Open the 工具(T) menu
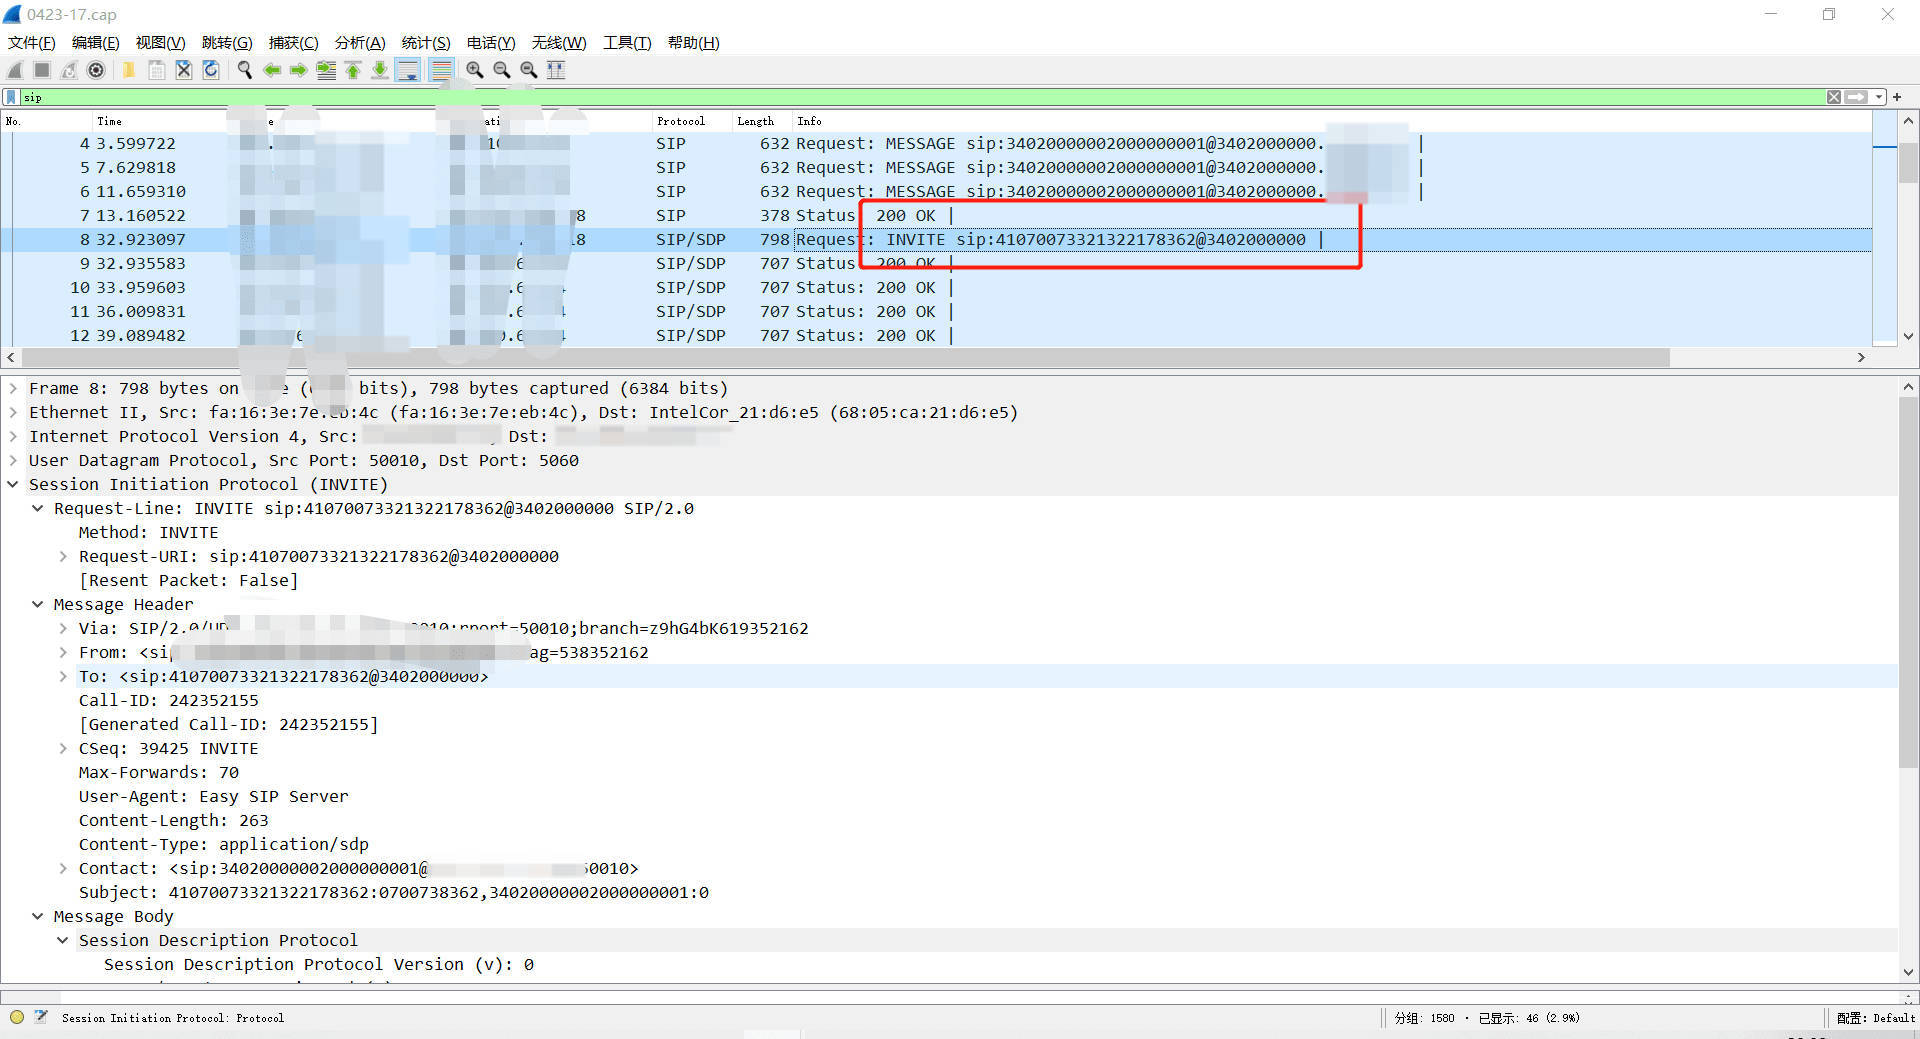 (627, 43)
